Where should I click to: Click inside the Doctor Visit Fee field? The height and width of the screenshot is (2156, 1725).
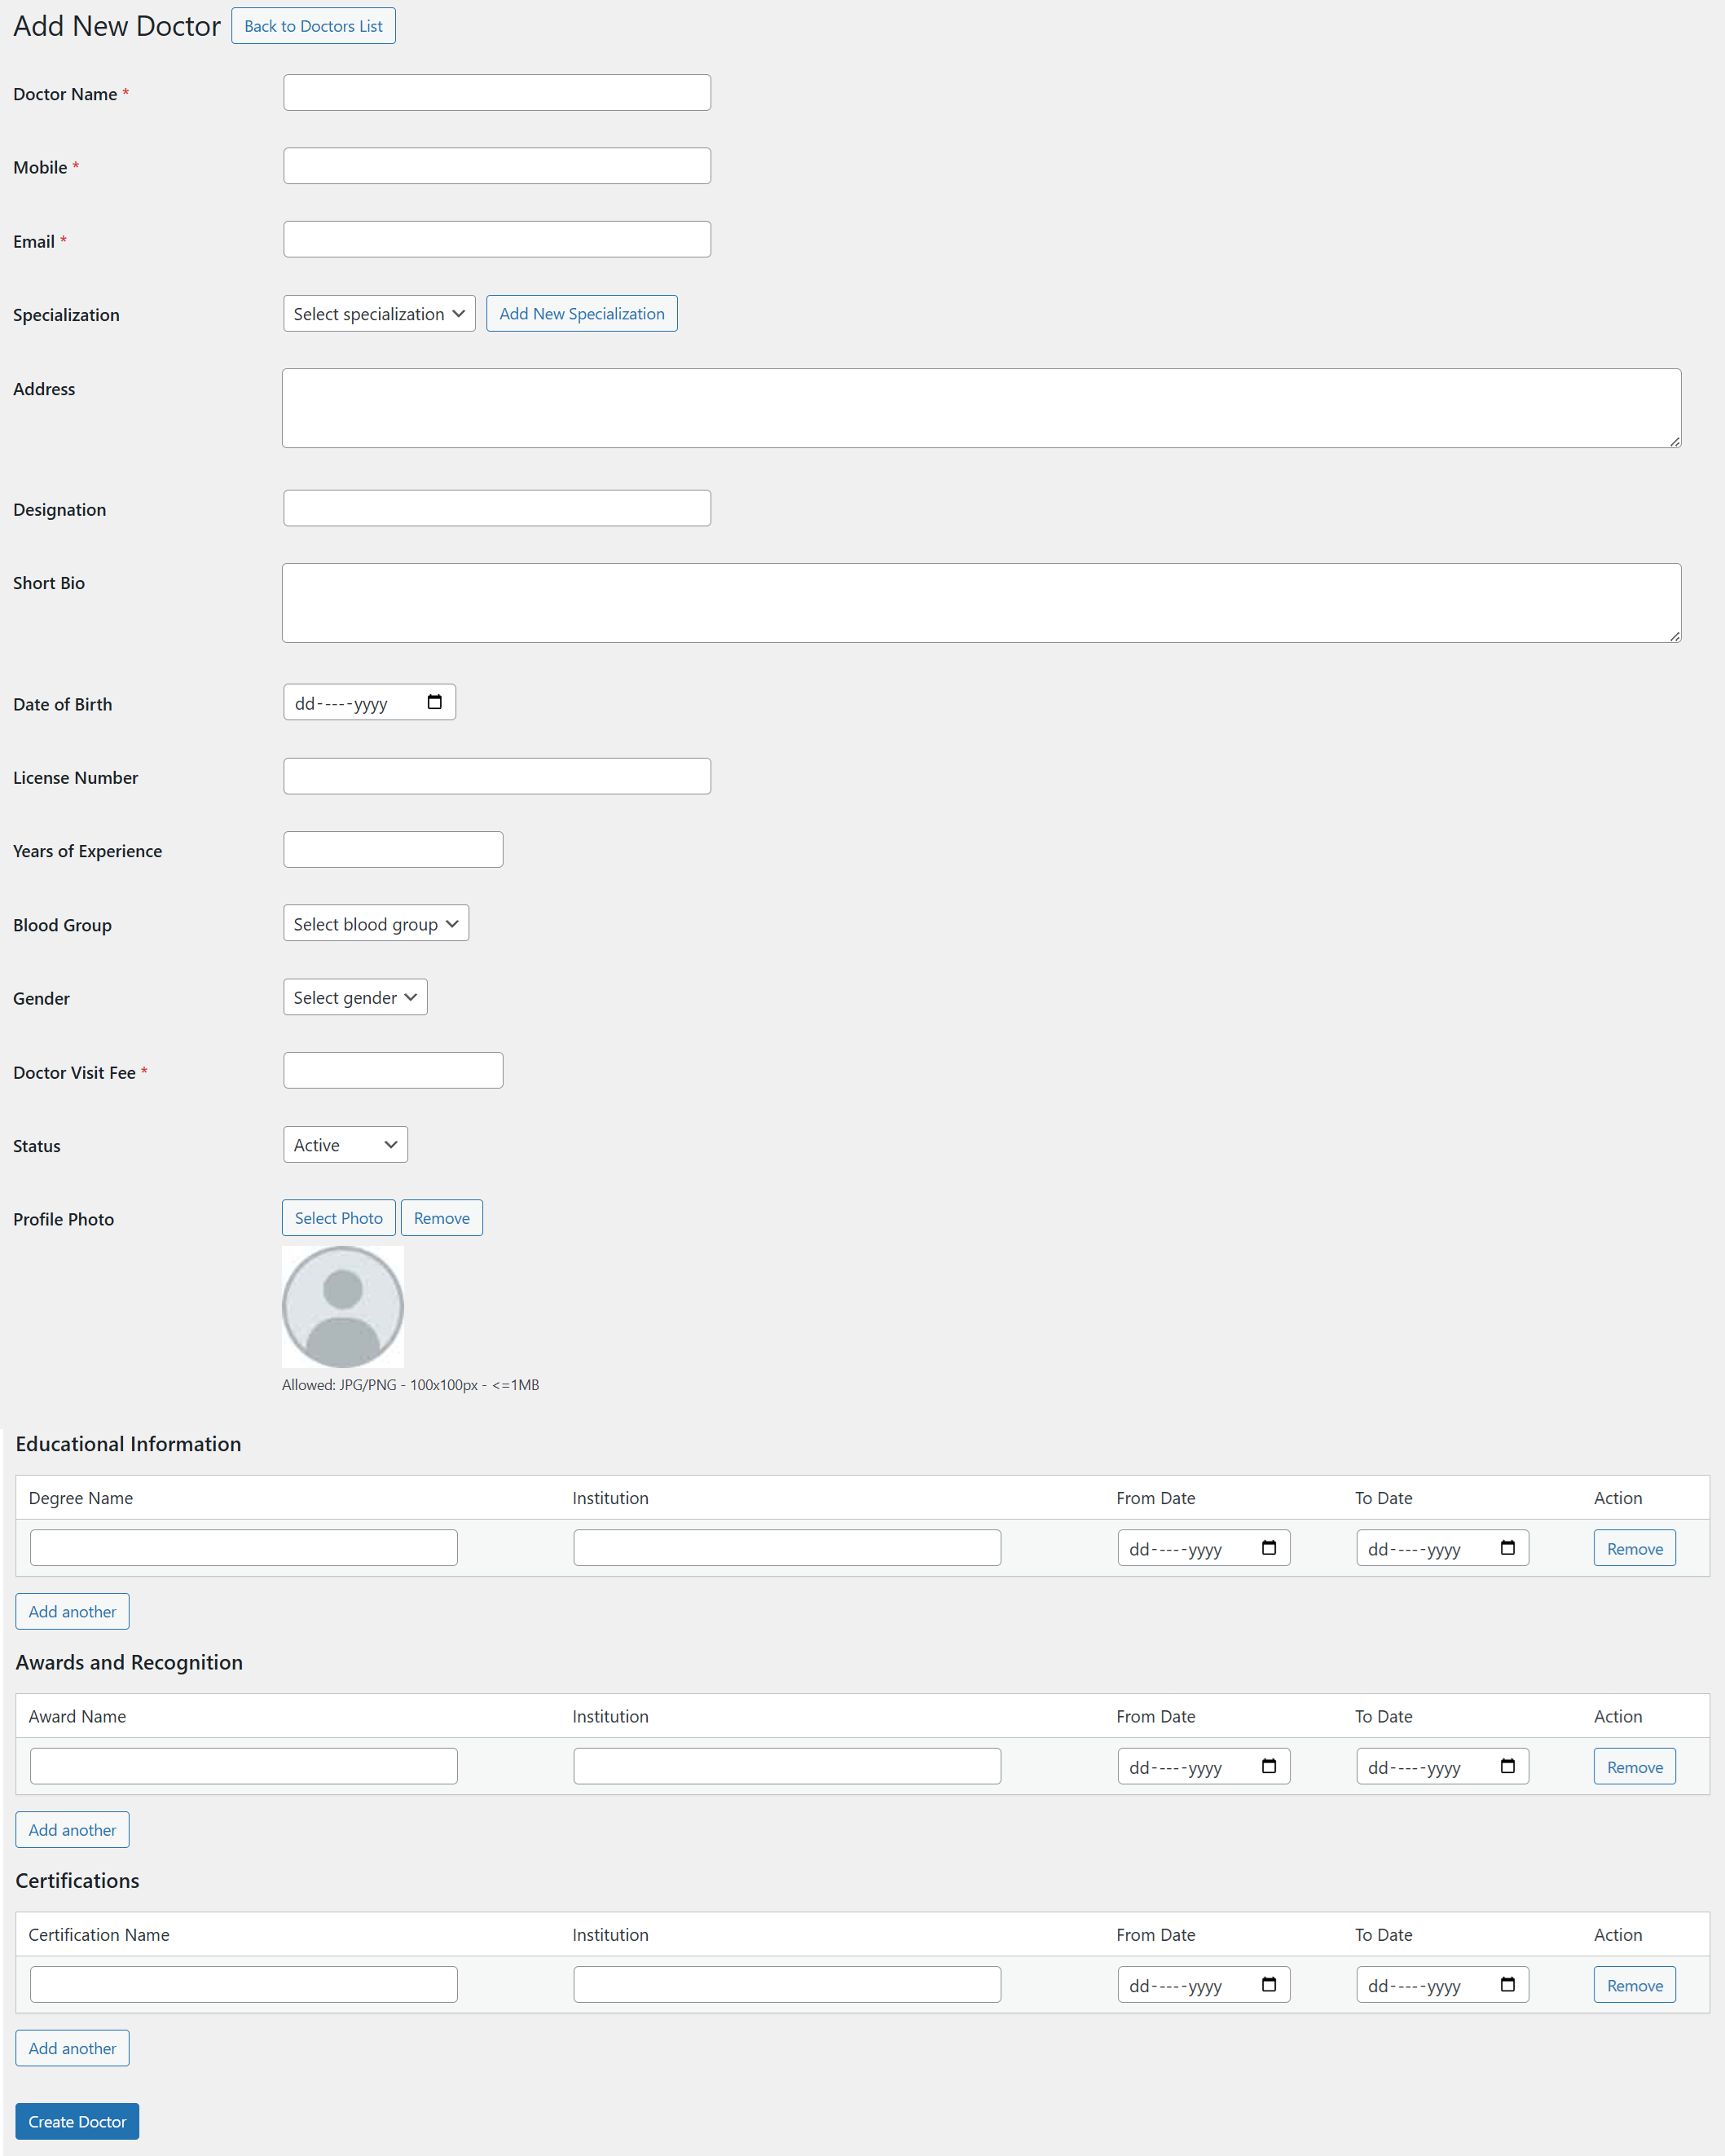click(393, 1069)
